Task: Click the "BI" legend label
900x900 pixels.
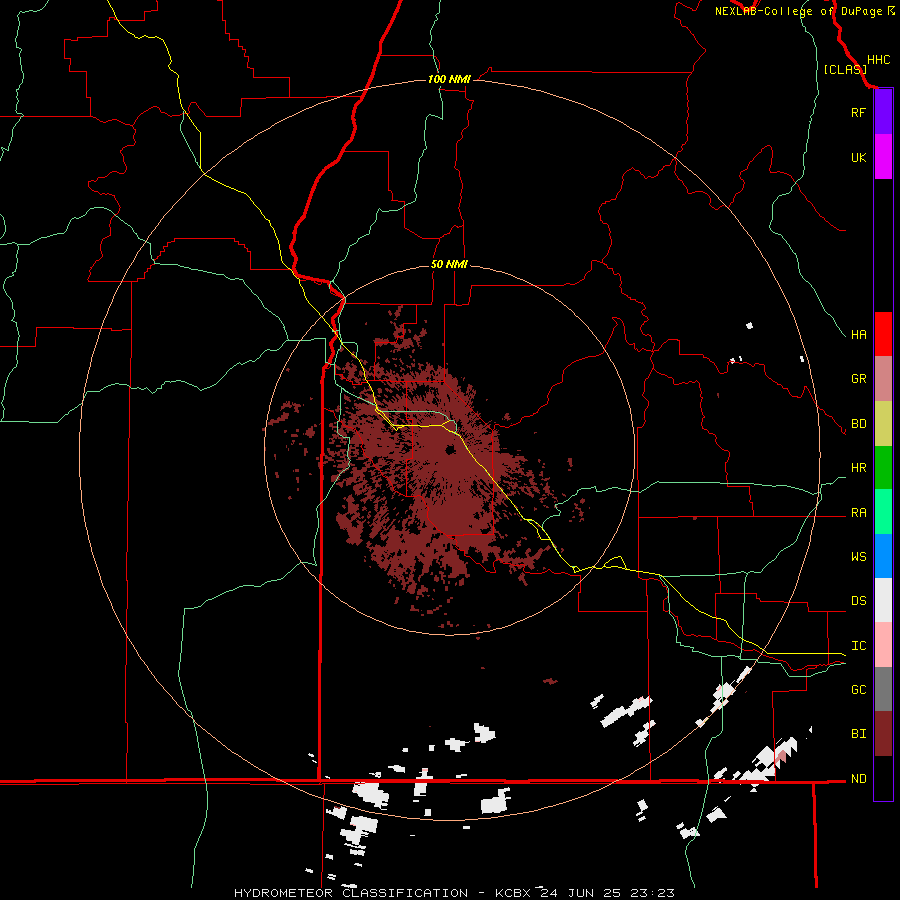Action: (x=858, y=734)
